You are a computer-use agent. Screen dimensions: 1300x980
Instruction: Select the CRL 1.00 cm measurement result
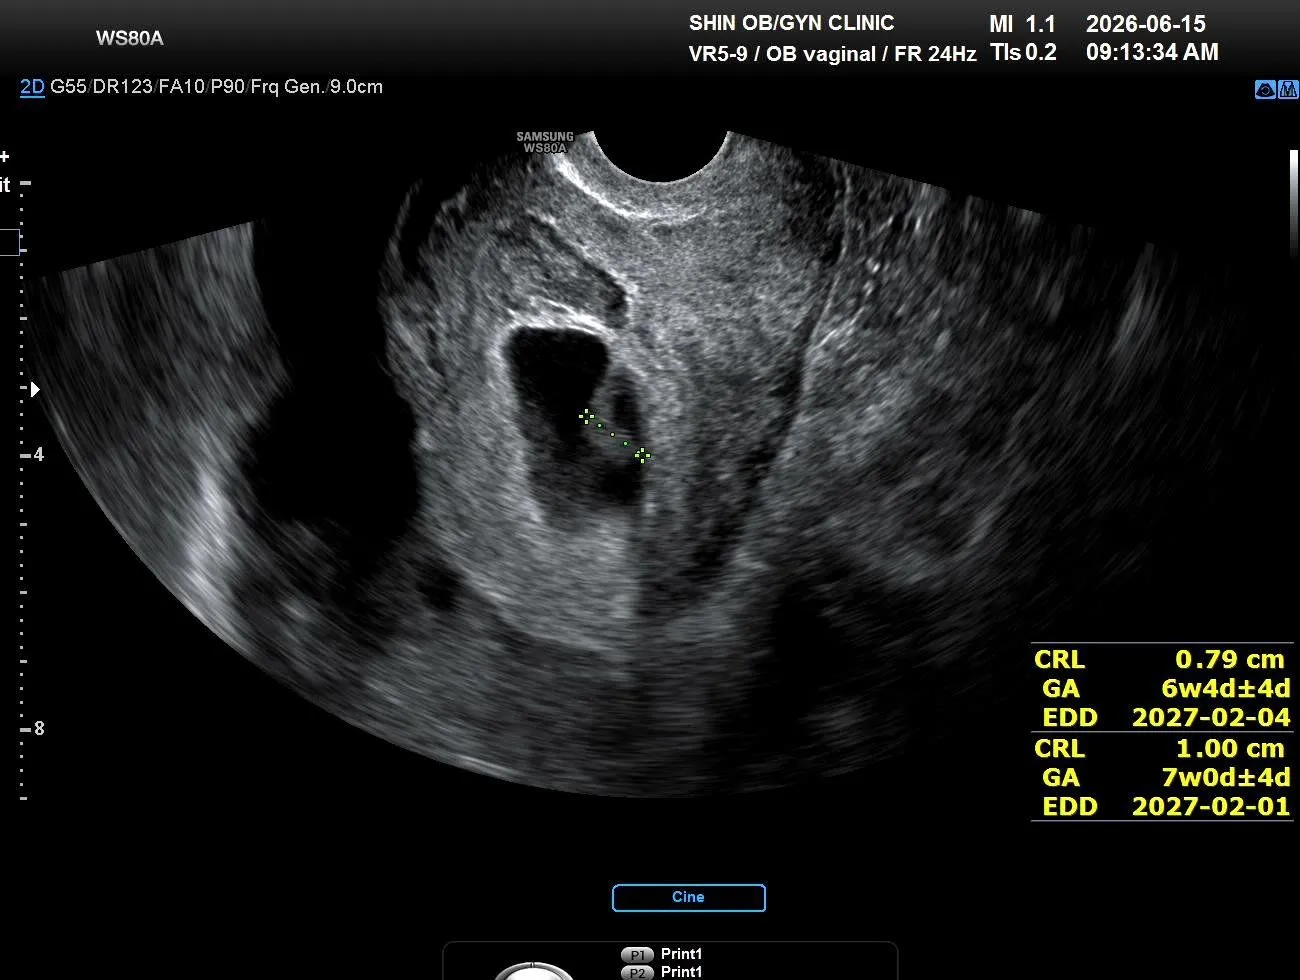coord(1161,749)
